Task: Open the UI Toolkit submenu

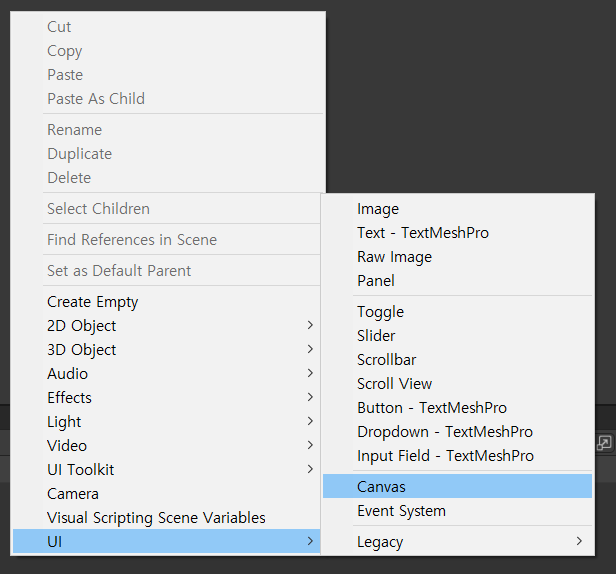Action: pos(167,469)
